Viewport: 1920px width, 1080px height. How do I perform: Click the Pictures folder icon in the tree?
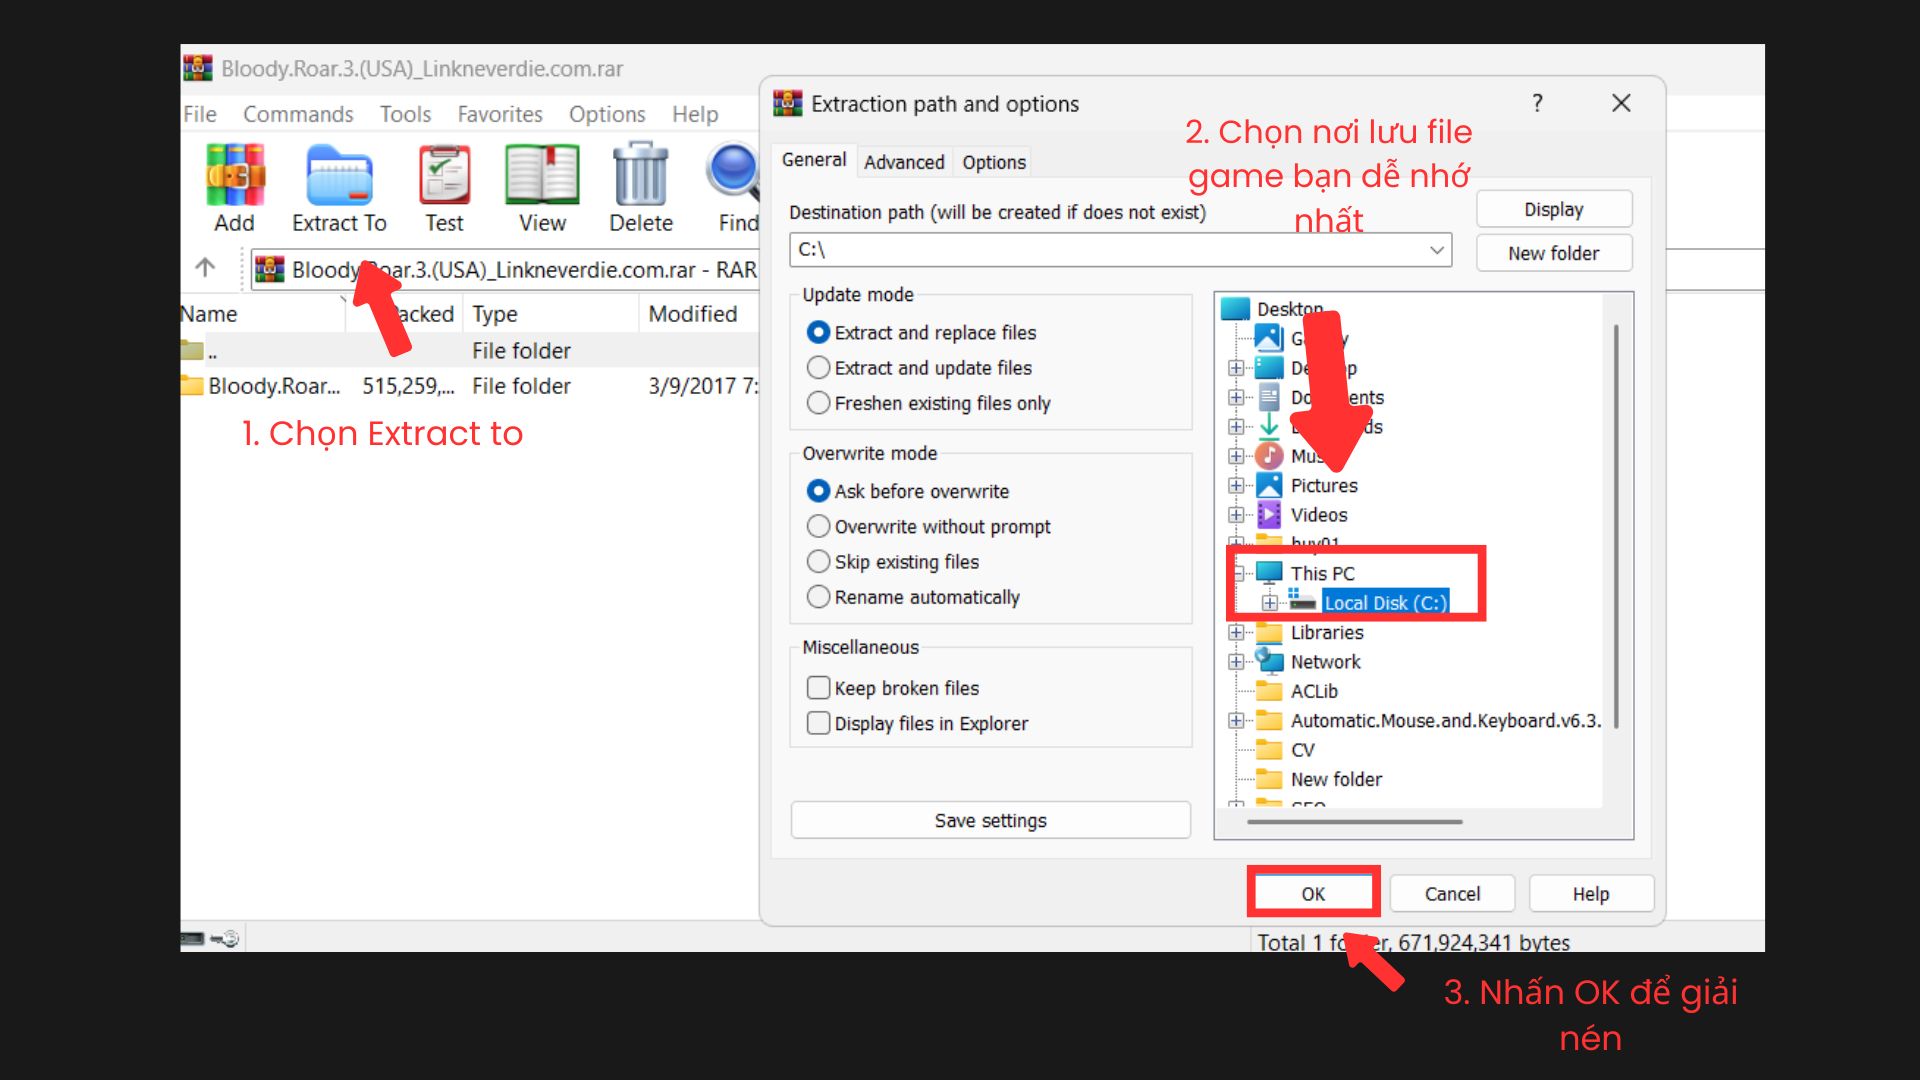tap(1269, 485)
